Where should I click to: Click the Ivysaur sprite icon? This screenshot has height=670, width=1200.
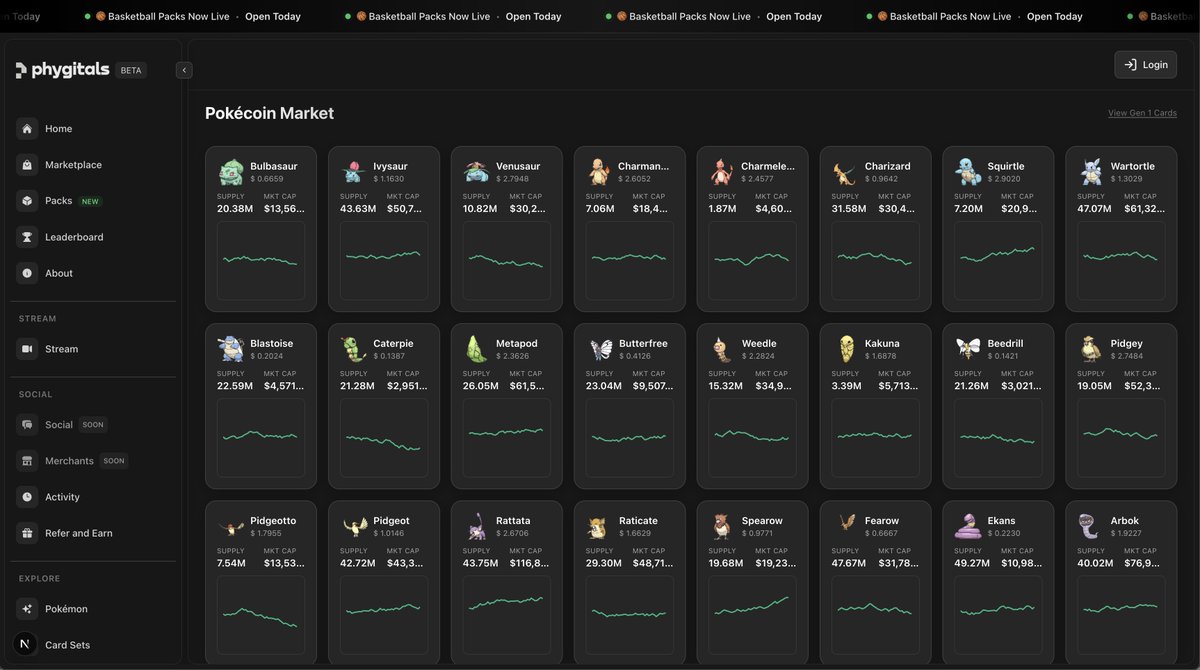[354, 172]
